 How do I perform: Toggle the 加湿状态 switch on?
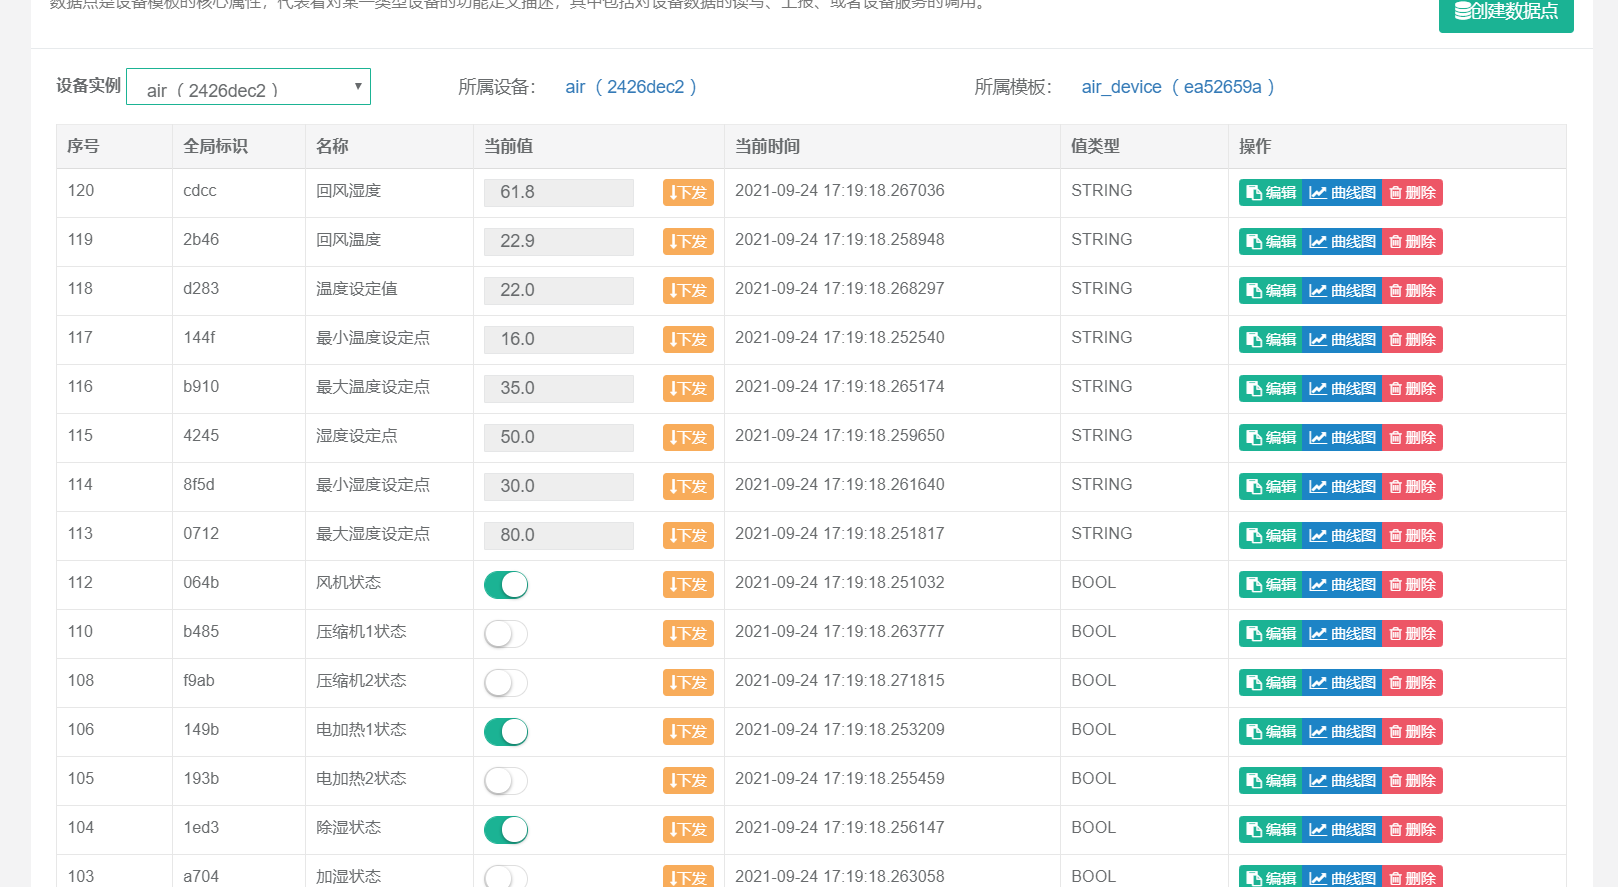pyautogui.click(x=506, y=877)
